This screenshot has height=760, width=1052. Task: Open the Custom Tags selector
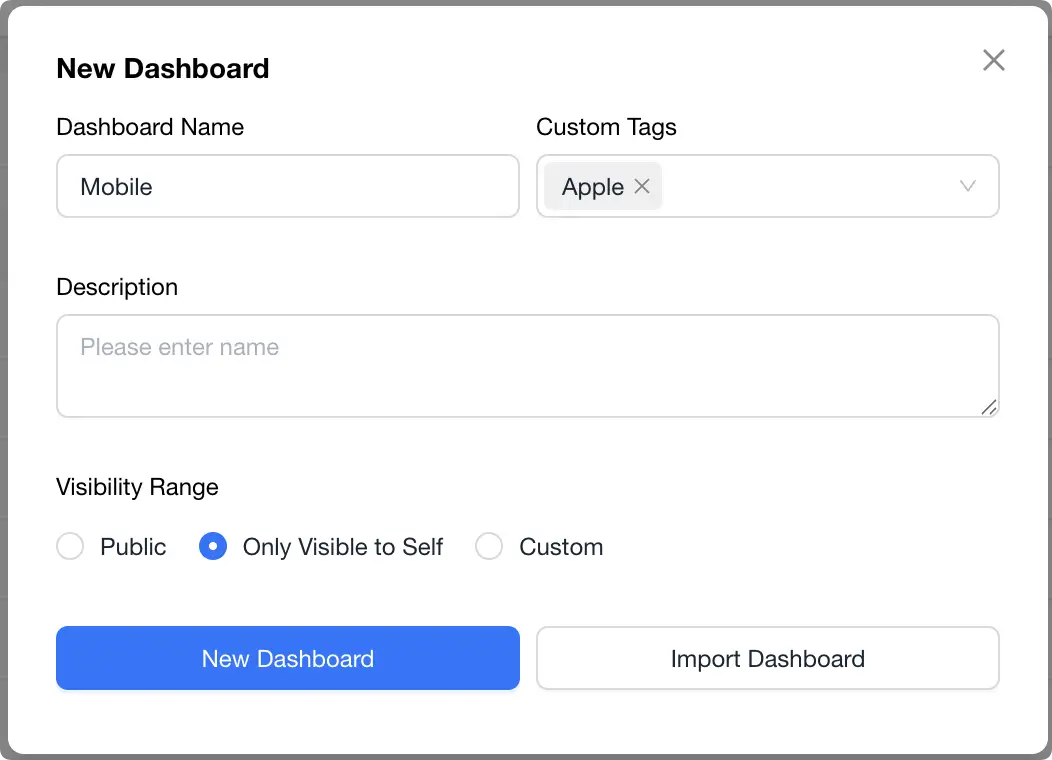tap(800, 186)
